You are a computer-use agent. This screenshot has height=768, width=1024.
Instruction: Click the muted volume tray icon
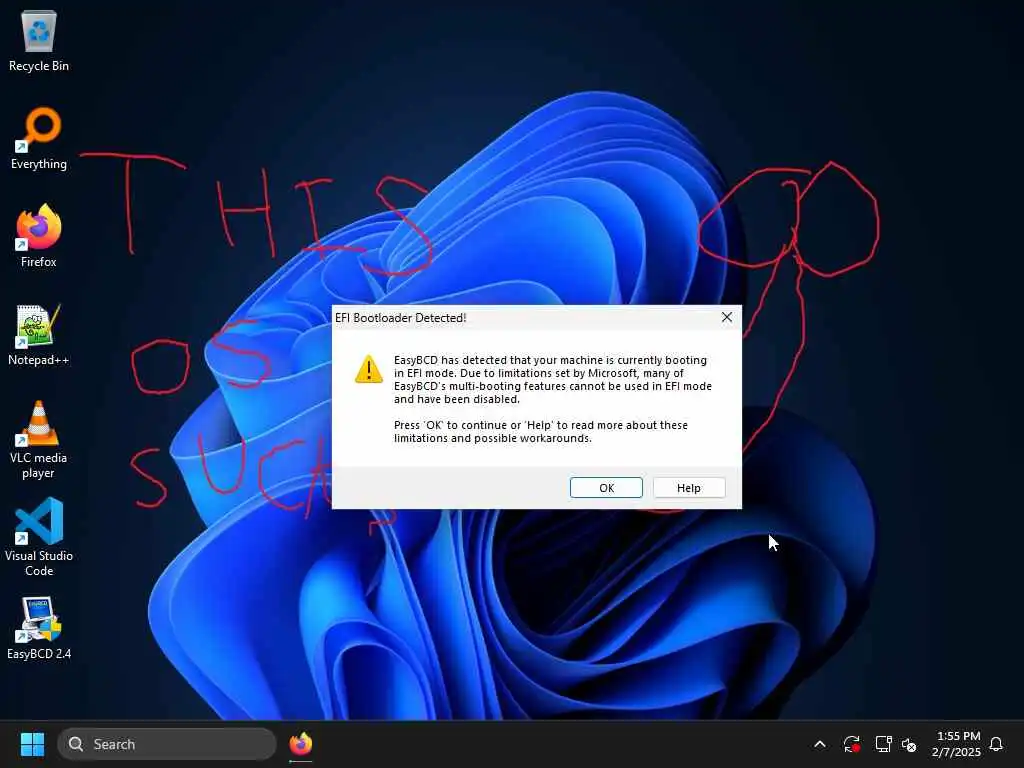coord(909,744)
